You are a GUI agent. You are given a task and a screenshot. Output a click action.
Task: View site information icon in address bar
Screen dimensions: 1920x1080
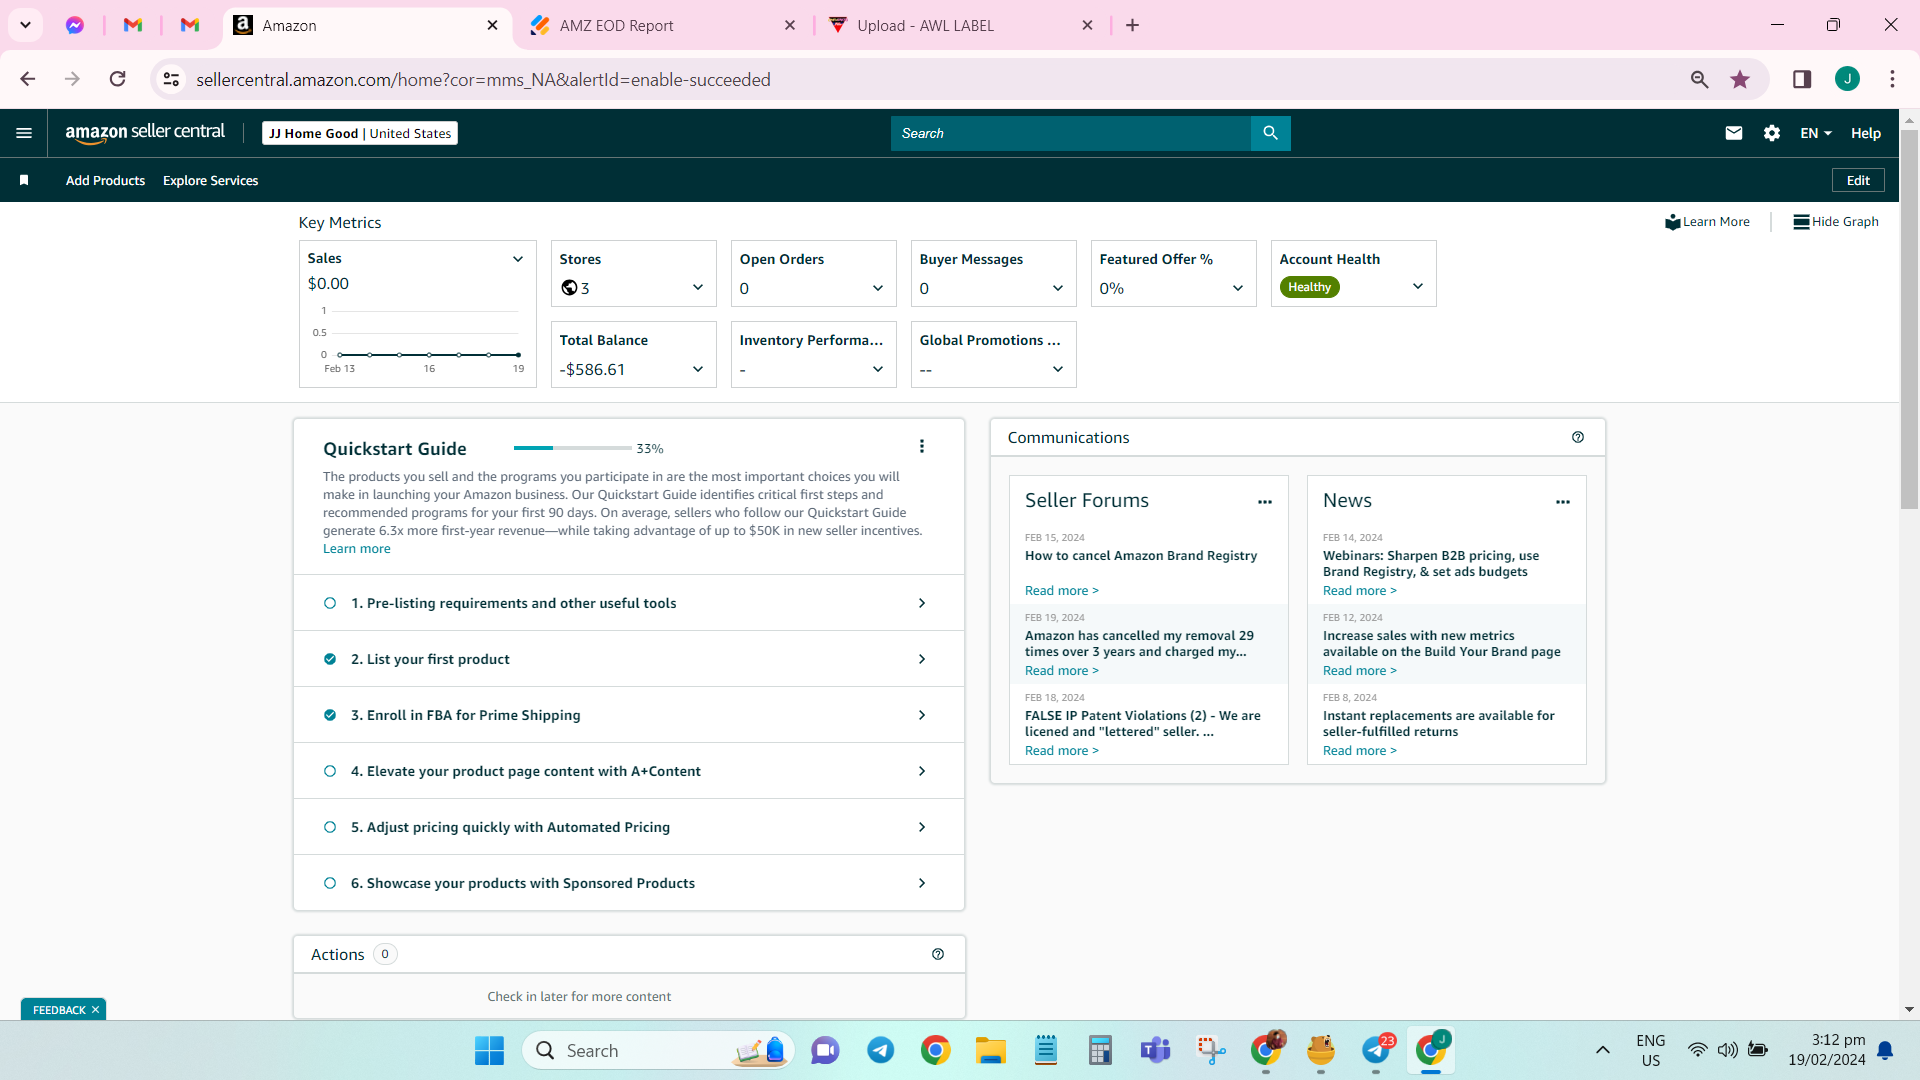pyautogui.click(x=172, y=79)
